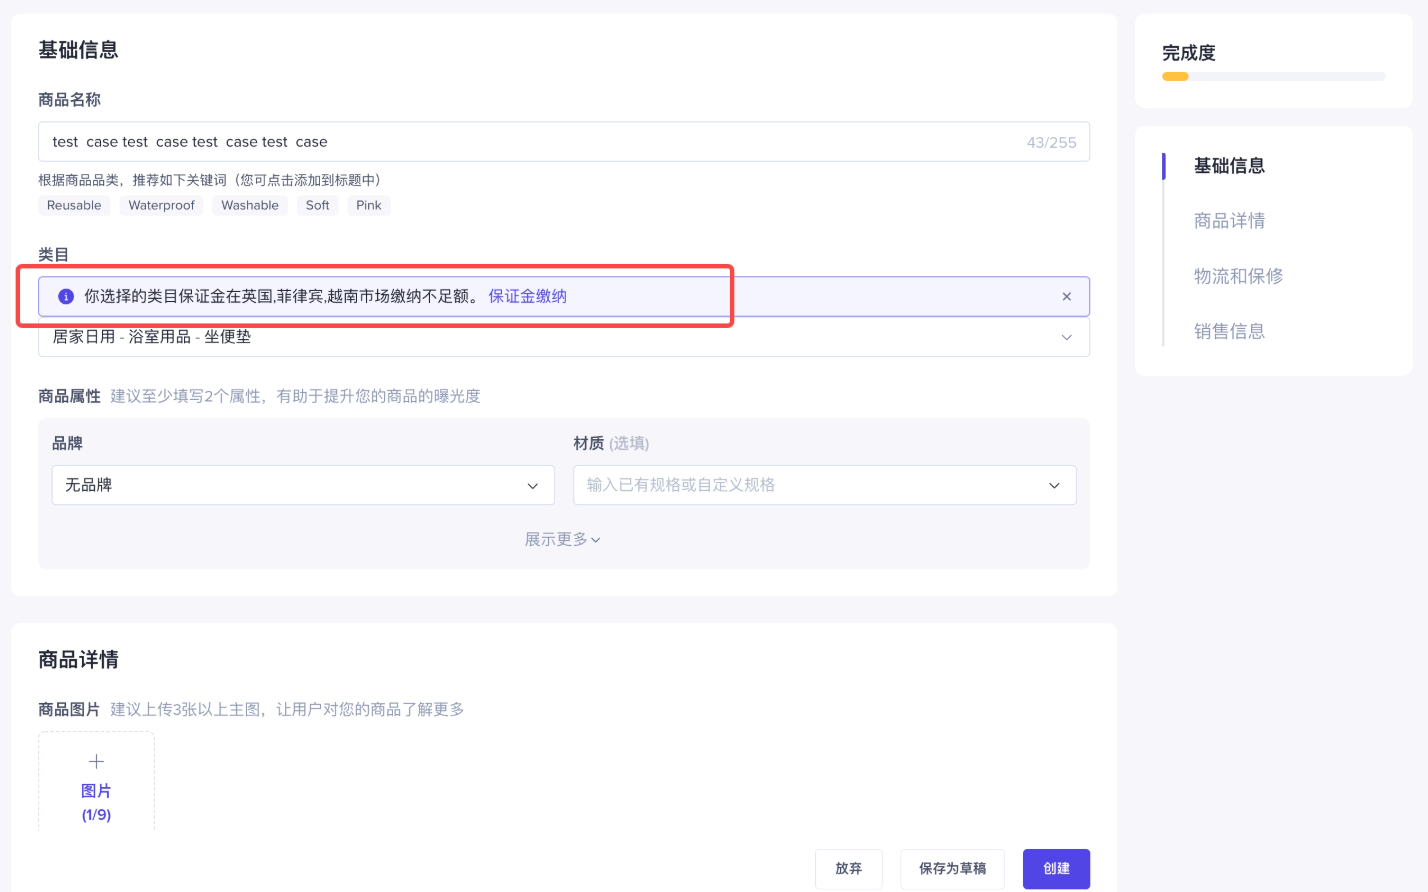Click the 商品名称 product name input field
The height and width of the screenshot is (892, 1428).
[x=530, y=142]
